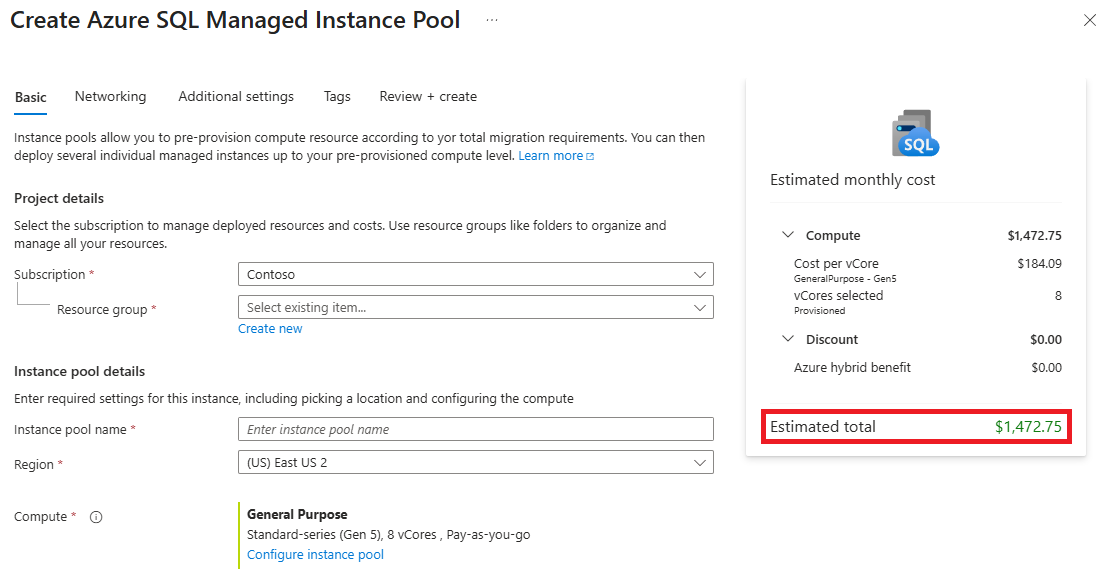Click the Azure hybrid benefit label
1111x580 pixels.
pyautogui.click(x=852, y=368)
